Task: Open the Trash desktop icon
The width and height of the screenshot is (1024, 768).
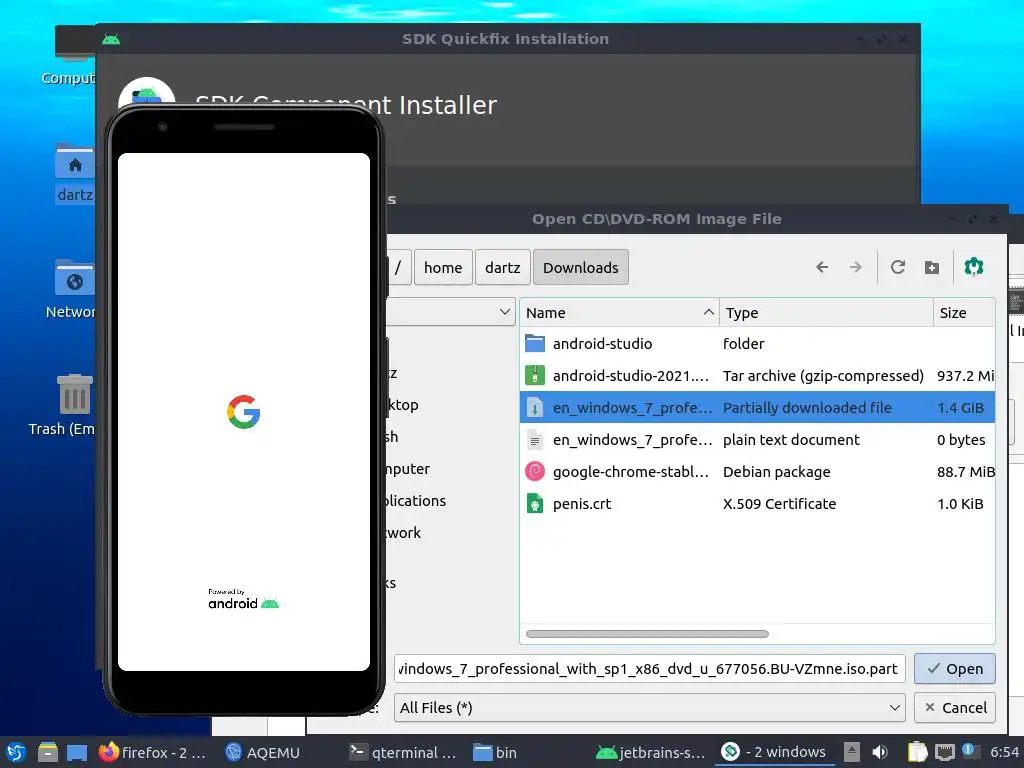Action: click(74, 394)
